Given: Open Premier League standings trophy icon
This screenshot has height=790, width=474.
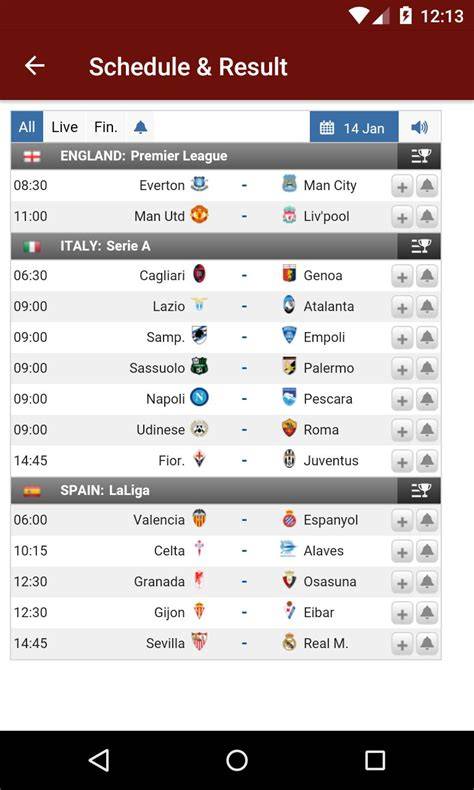Looking at the screenshot, I should (419, 156).
